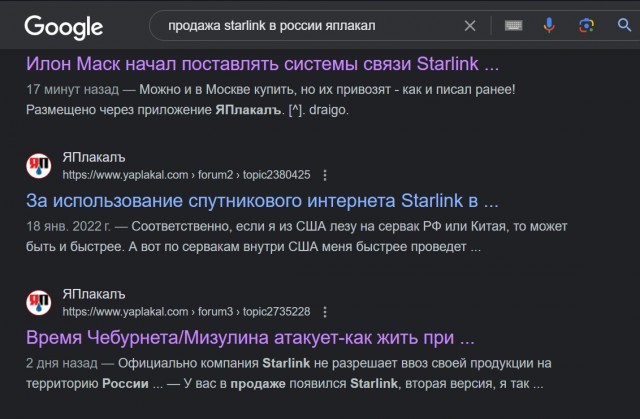Screen dimensions: 640x419
Task: Click the URL yaplakal.com › forum2 › topic2380425
Action: pos(186,175)
